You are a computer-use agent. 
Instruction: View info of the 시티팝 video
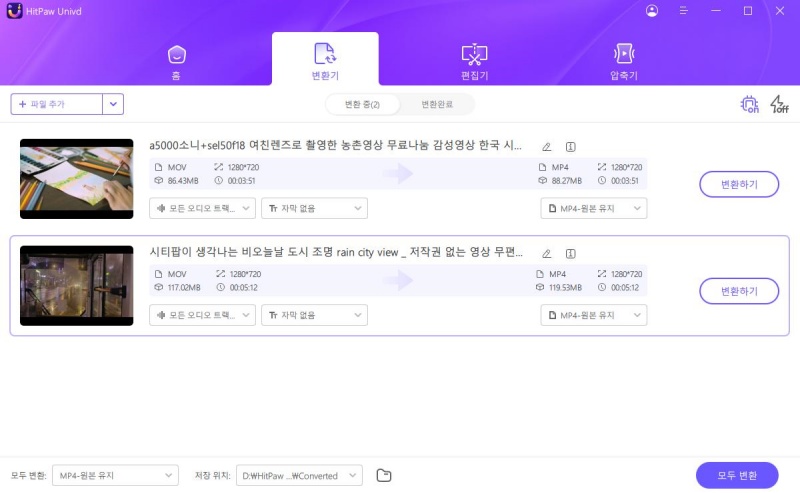[x=570, y=254]
